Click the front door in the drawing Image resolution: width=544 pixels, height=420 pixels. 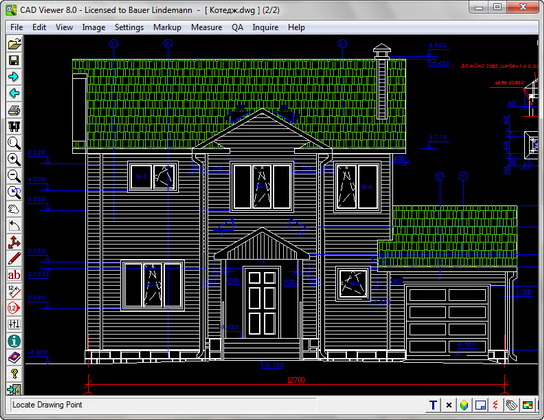point(262,303)
